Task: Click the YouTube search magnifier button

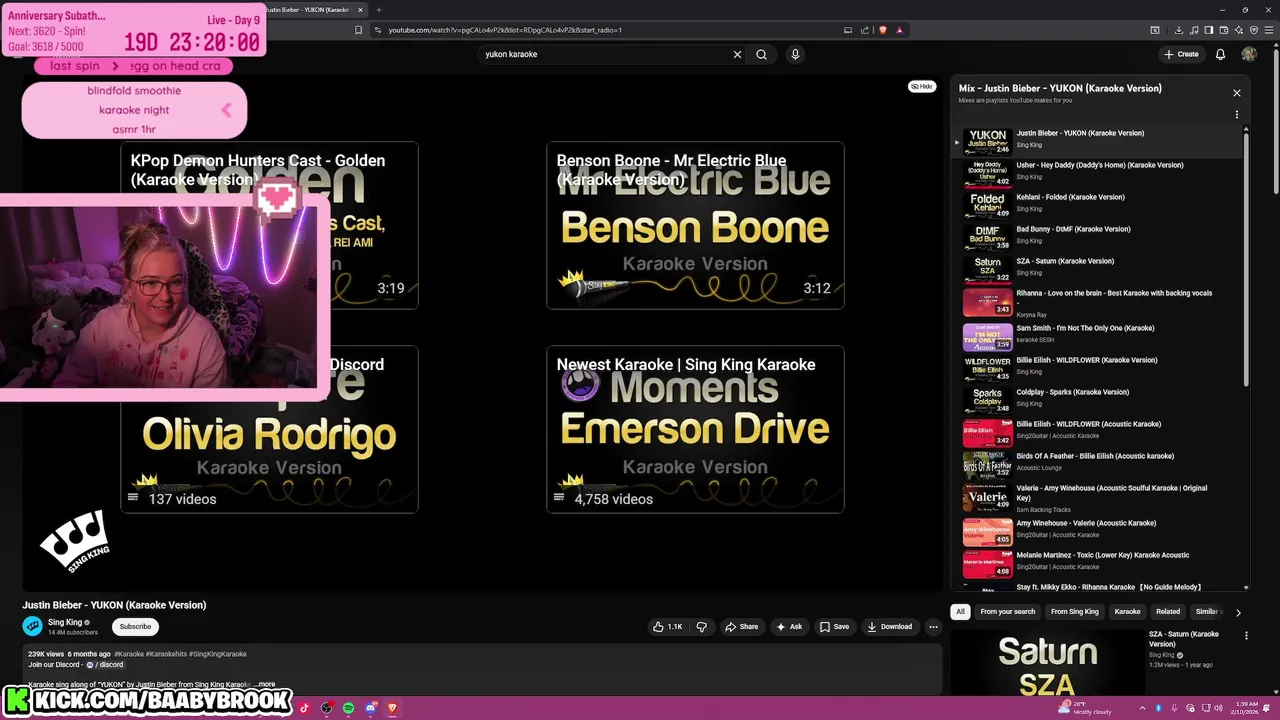Action: pos(762,54)
